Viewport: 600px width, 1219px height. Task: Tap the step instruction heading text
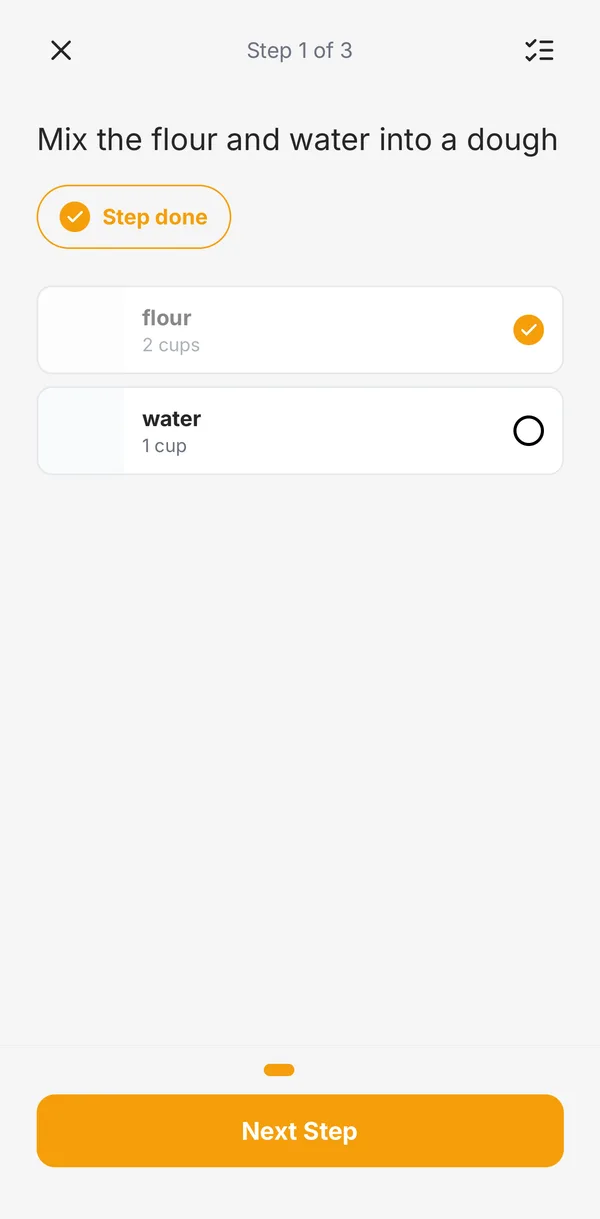(x=297, y=140)
